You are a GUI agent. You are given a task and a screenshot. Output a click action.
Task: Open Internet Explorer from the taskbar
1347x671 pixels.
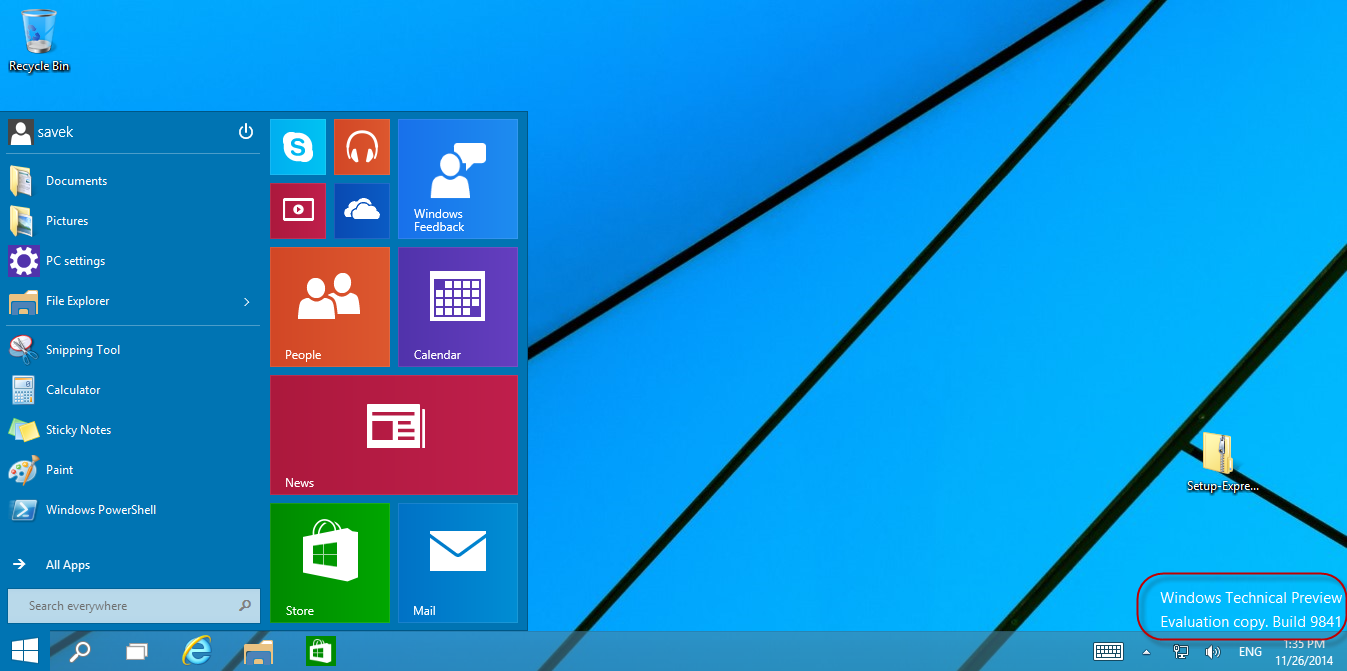click(196, 650)
